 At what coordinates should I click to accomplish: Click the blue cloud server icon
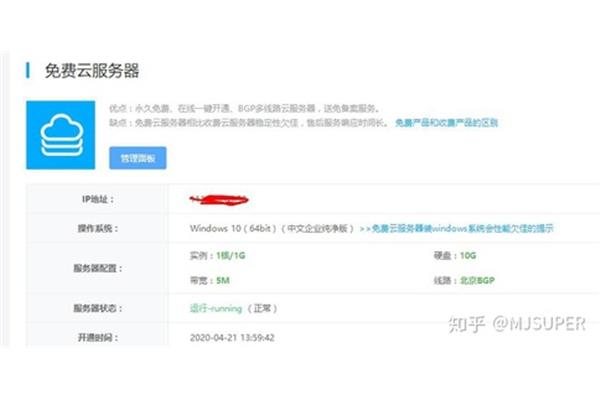[x=60, y=135]
